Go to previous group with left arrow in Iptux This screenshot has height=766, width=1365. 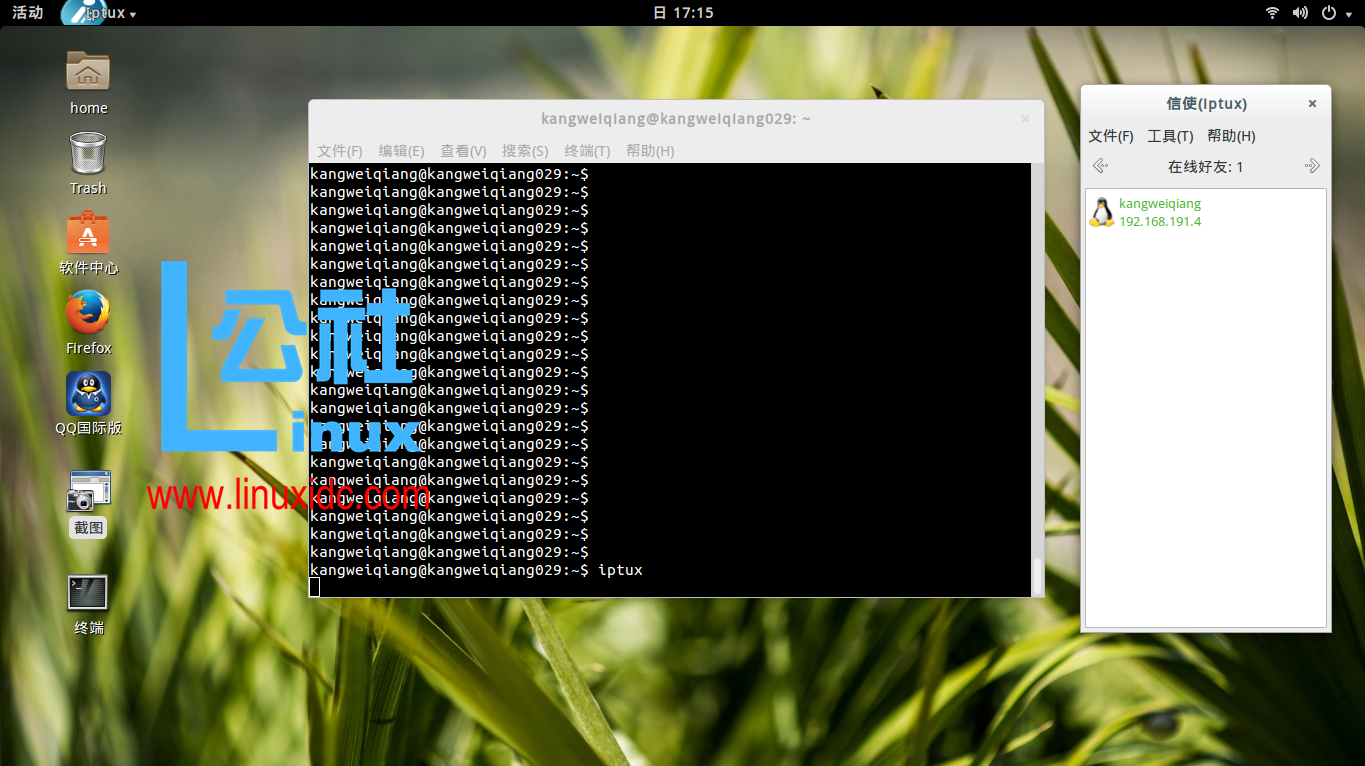(1100, 166)
